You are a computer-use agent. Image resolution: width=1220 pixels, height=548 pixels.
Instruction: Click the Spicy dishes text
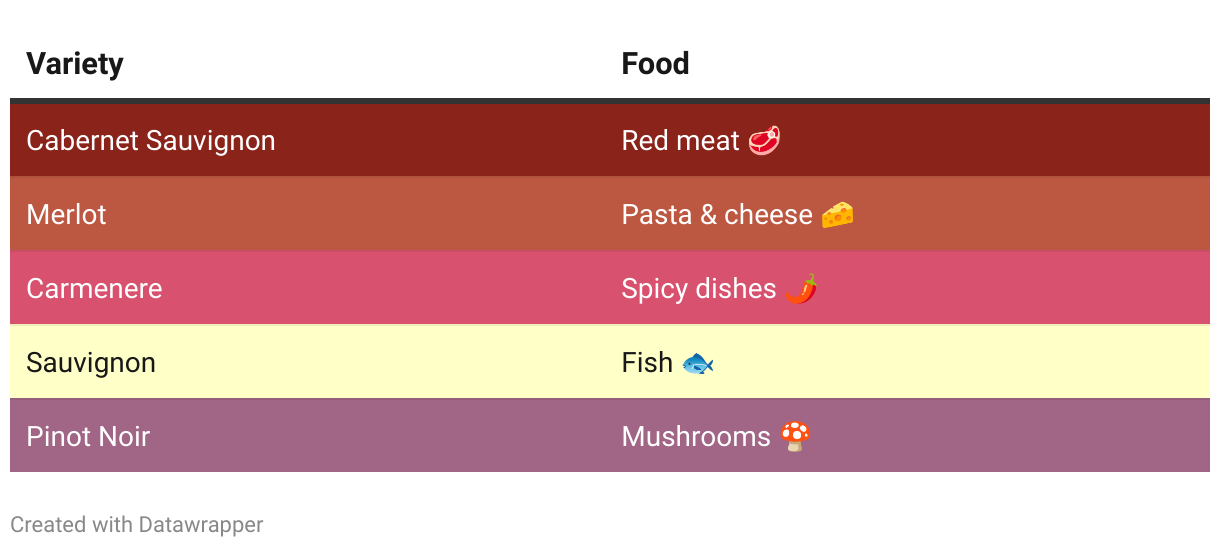pyautogui.click(x=699, y=288)
